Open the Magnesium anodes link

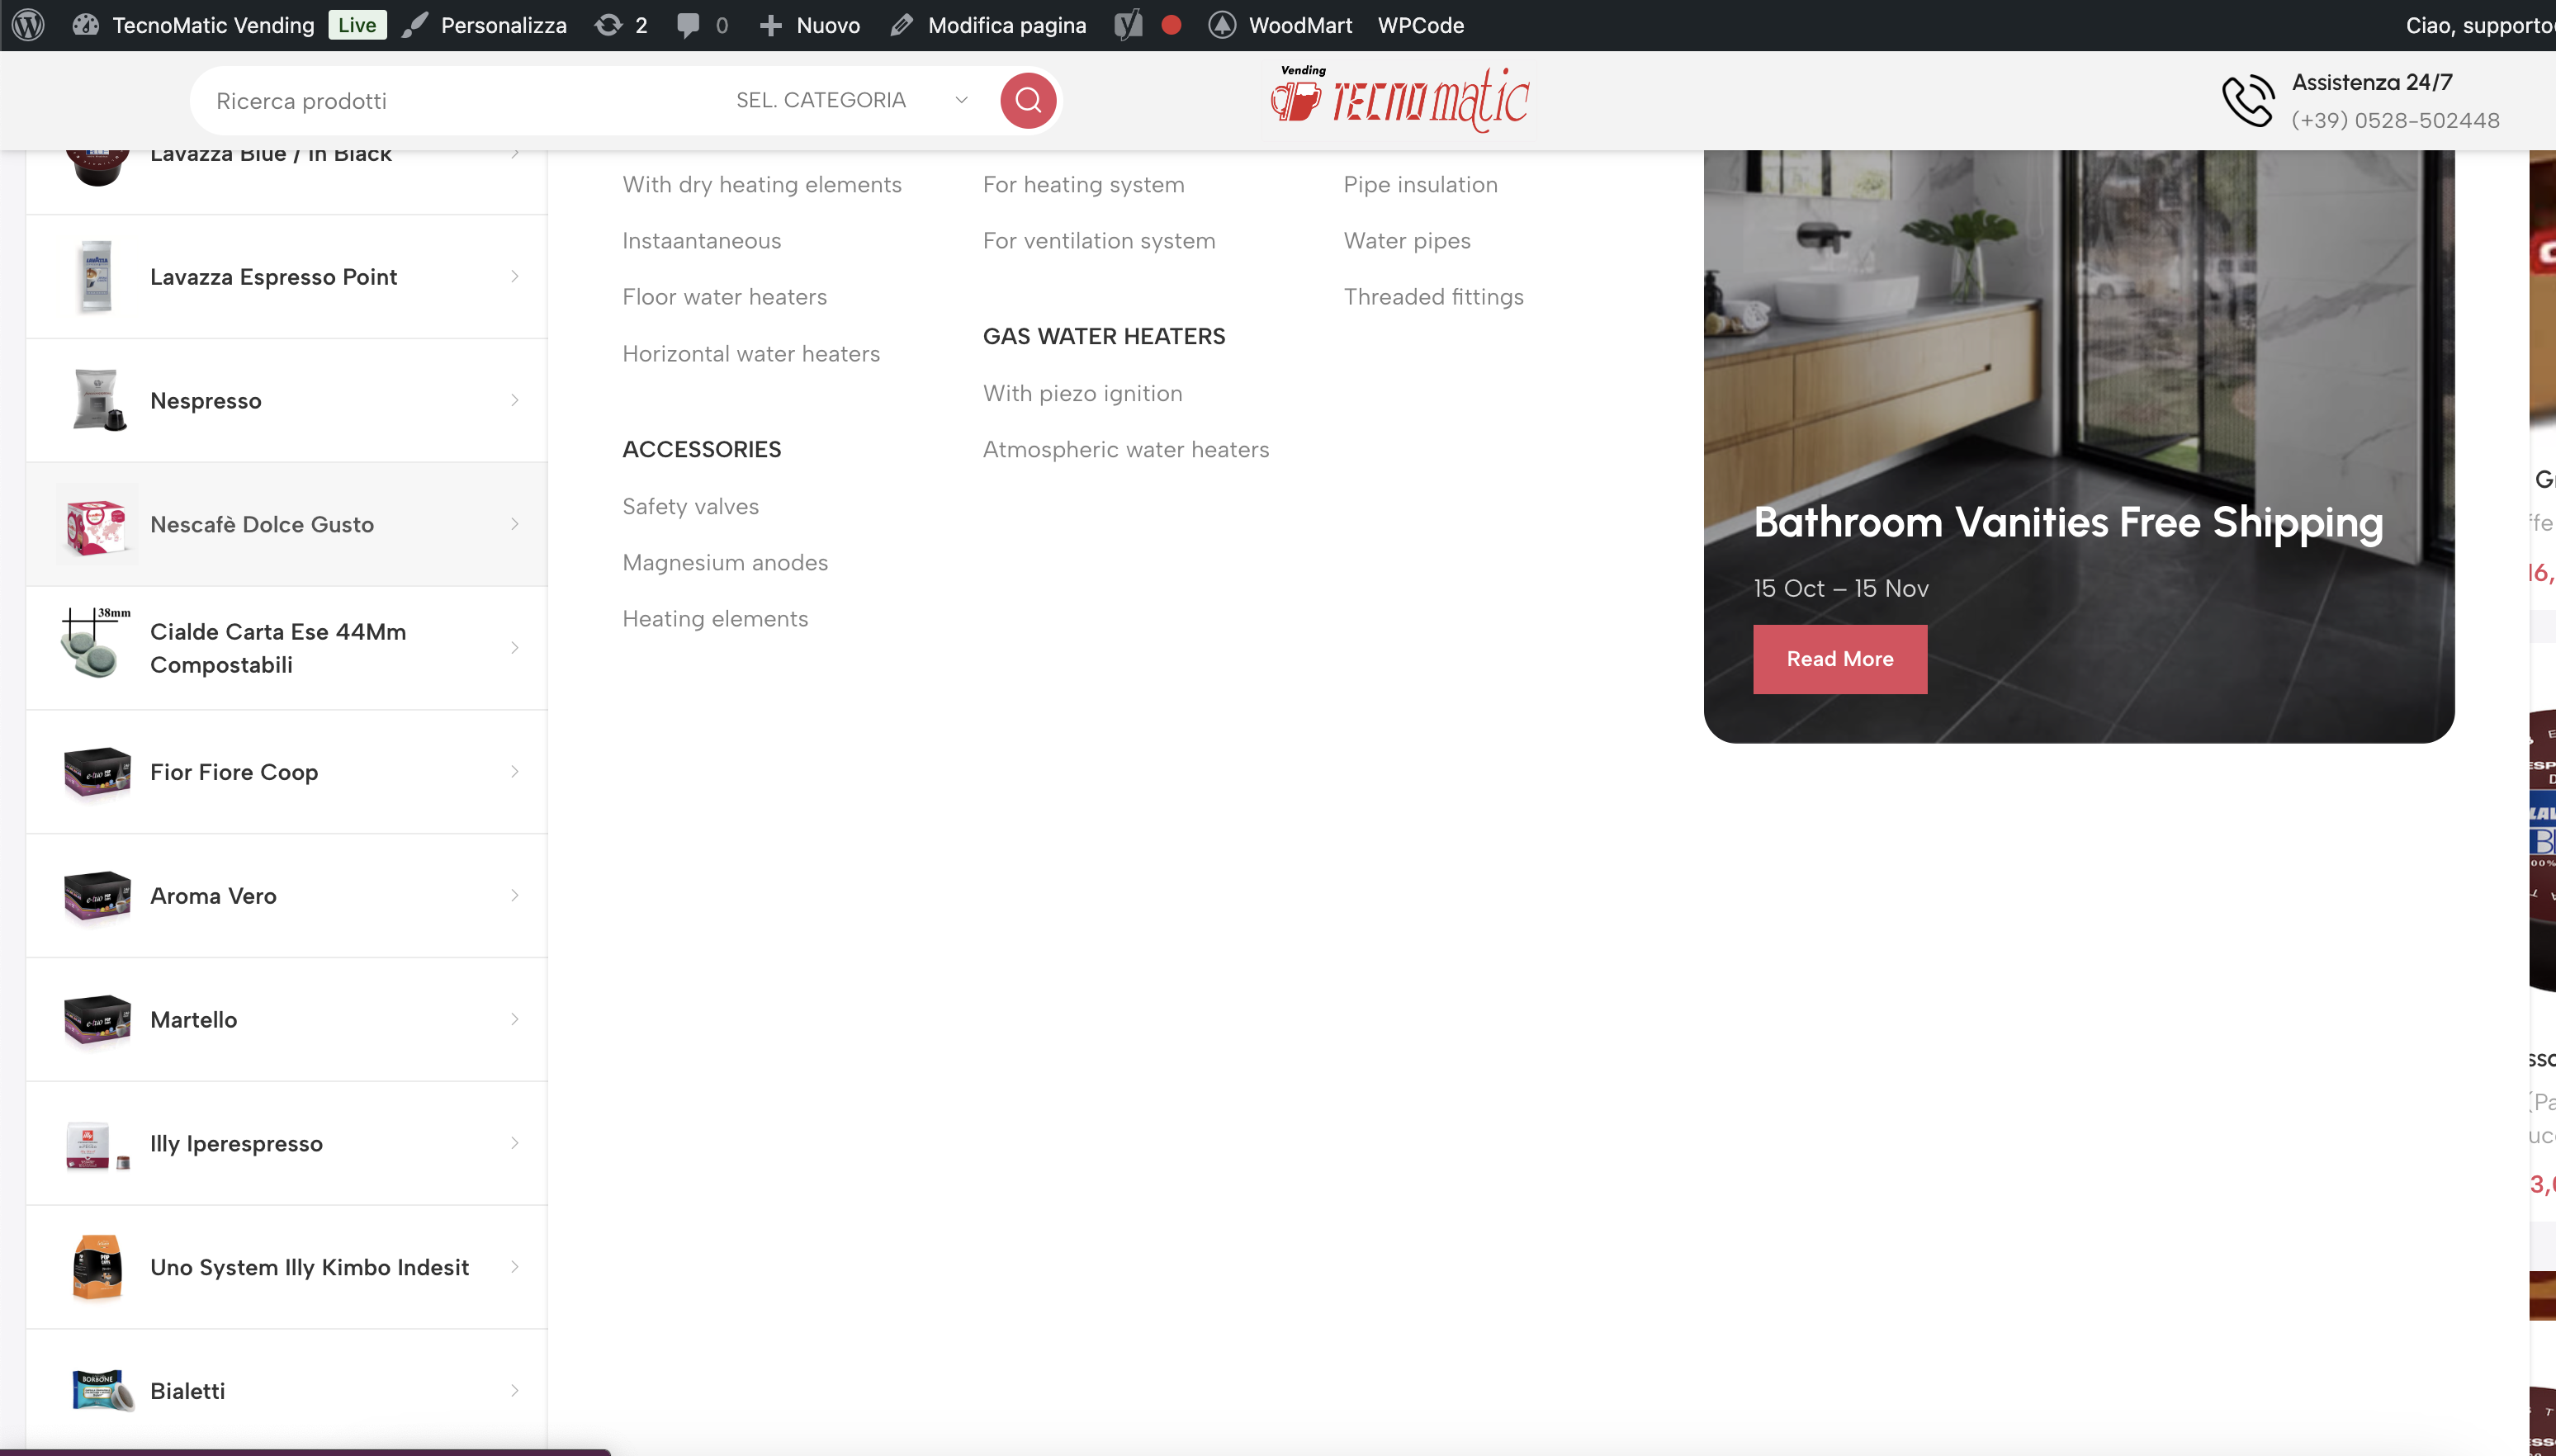pyautogui.click(x=725, y=562)
